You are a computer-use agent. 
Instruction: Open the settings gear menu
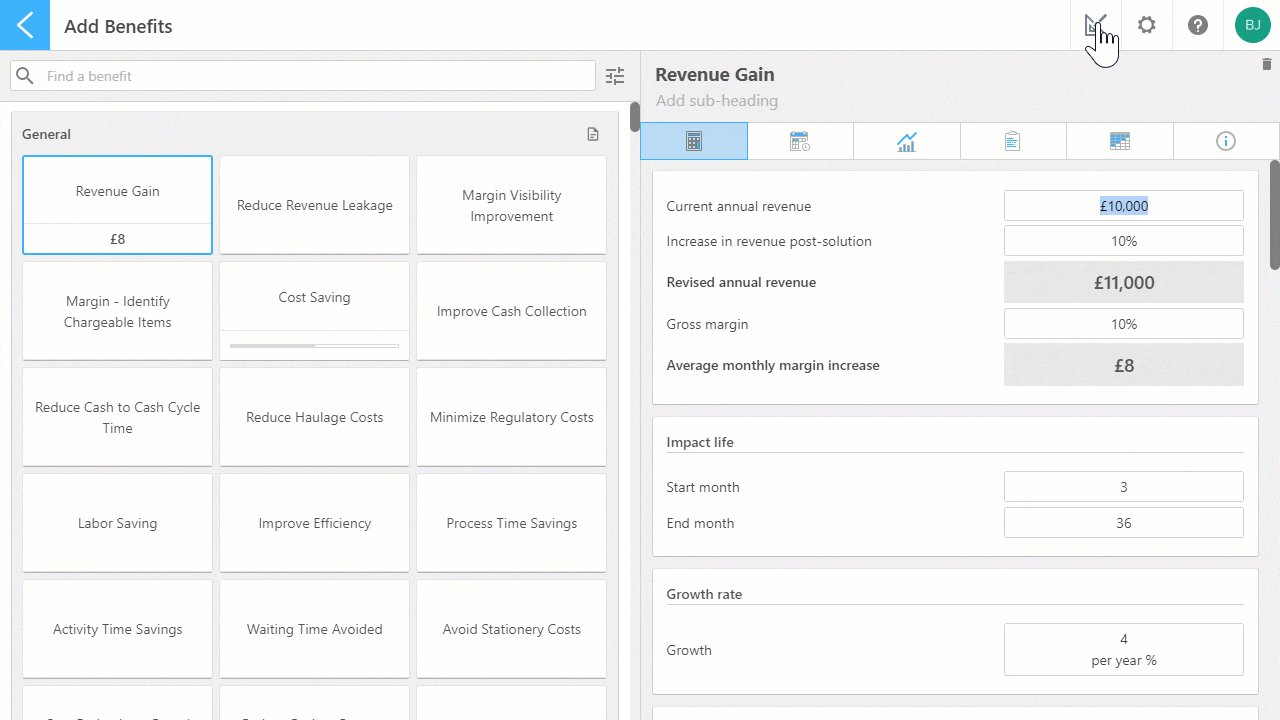pyautogui.click(x=1147, y=25)
